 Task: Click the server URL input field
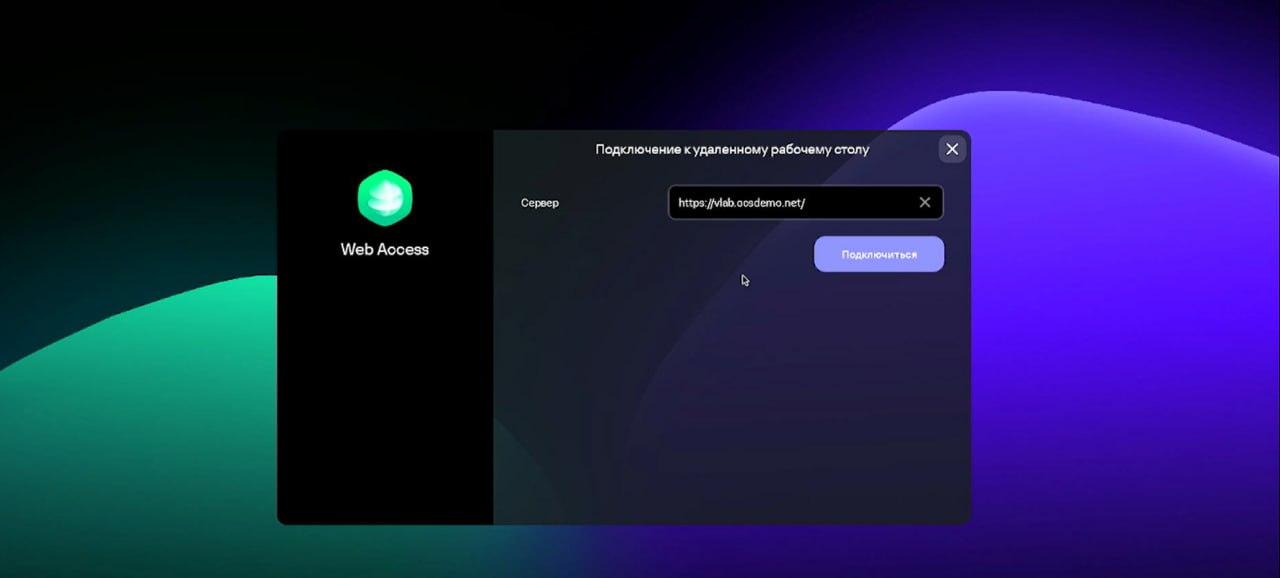pos(805,202)
